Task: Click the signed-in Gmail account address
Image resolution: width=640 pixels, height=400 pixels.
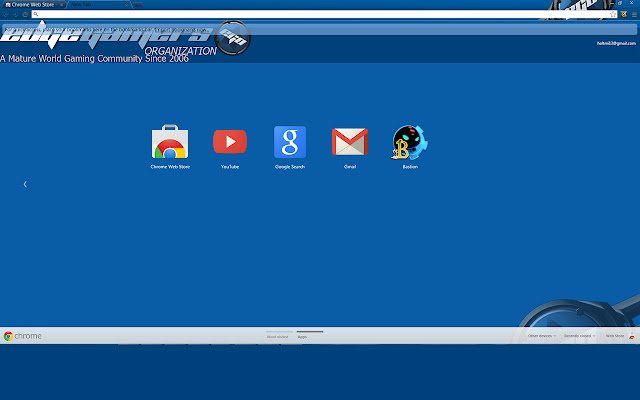Action: (616, 43)
